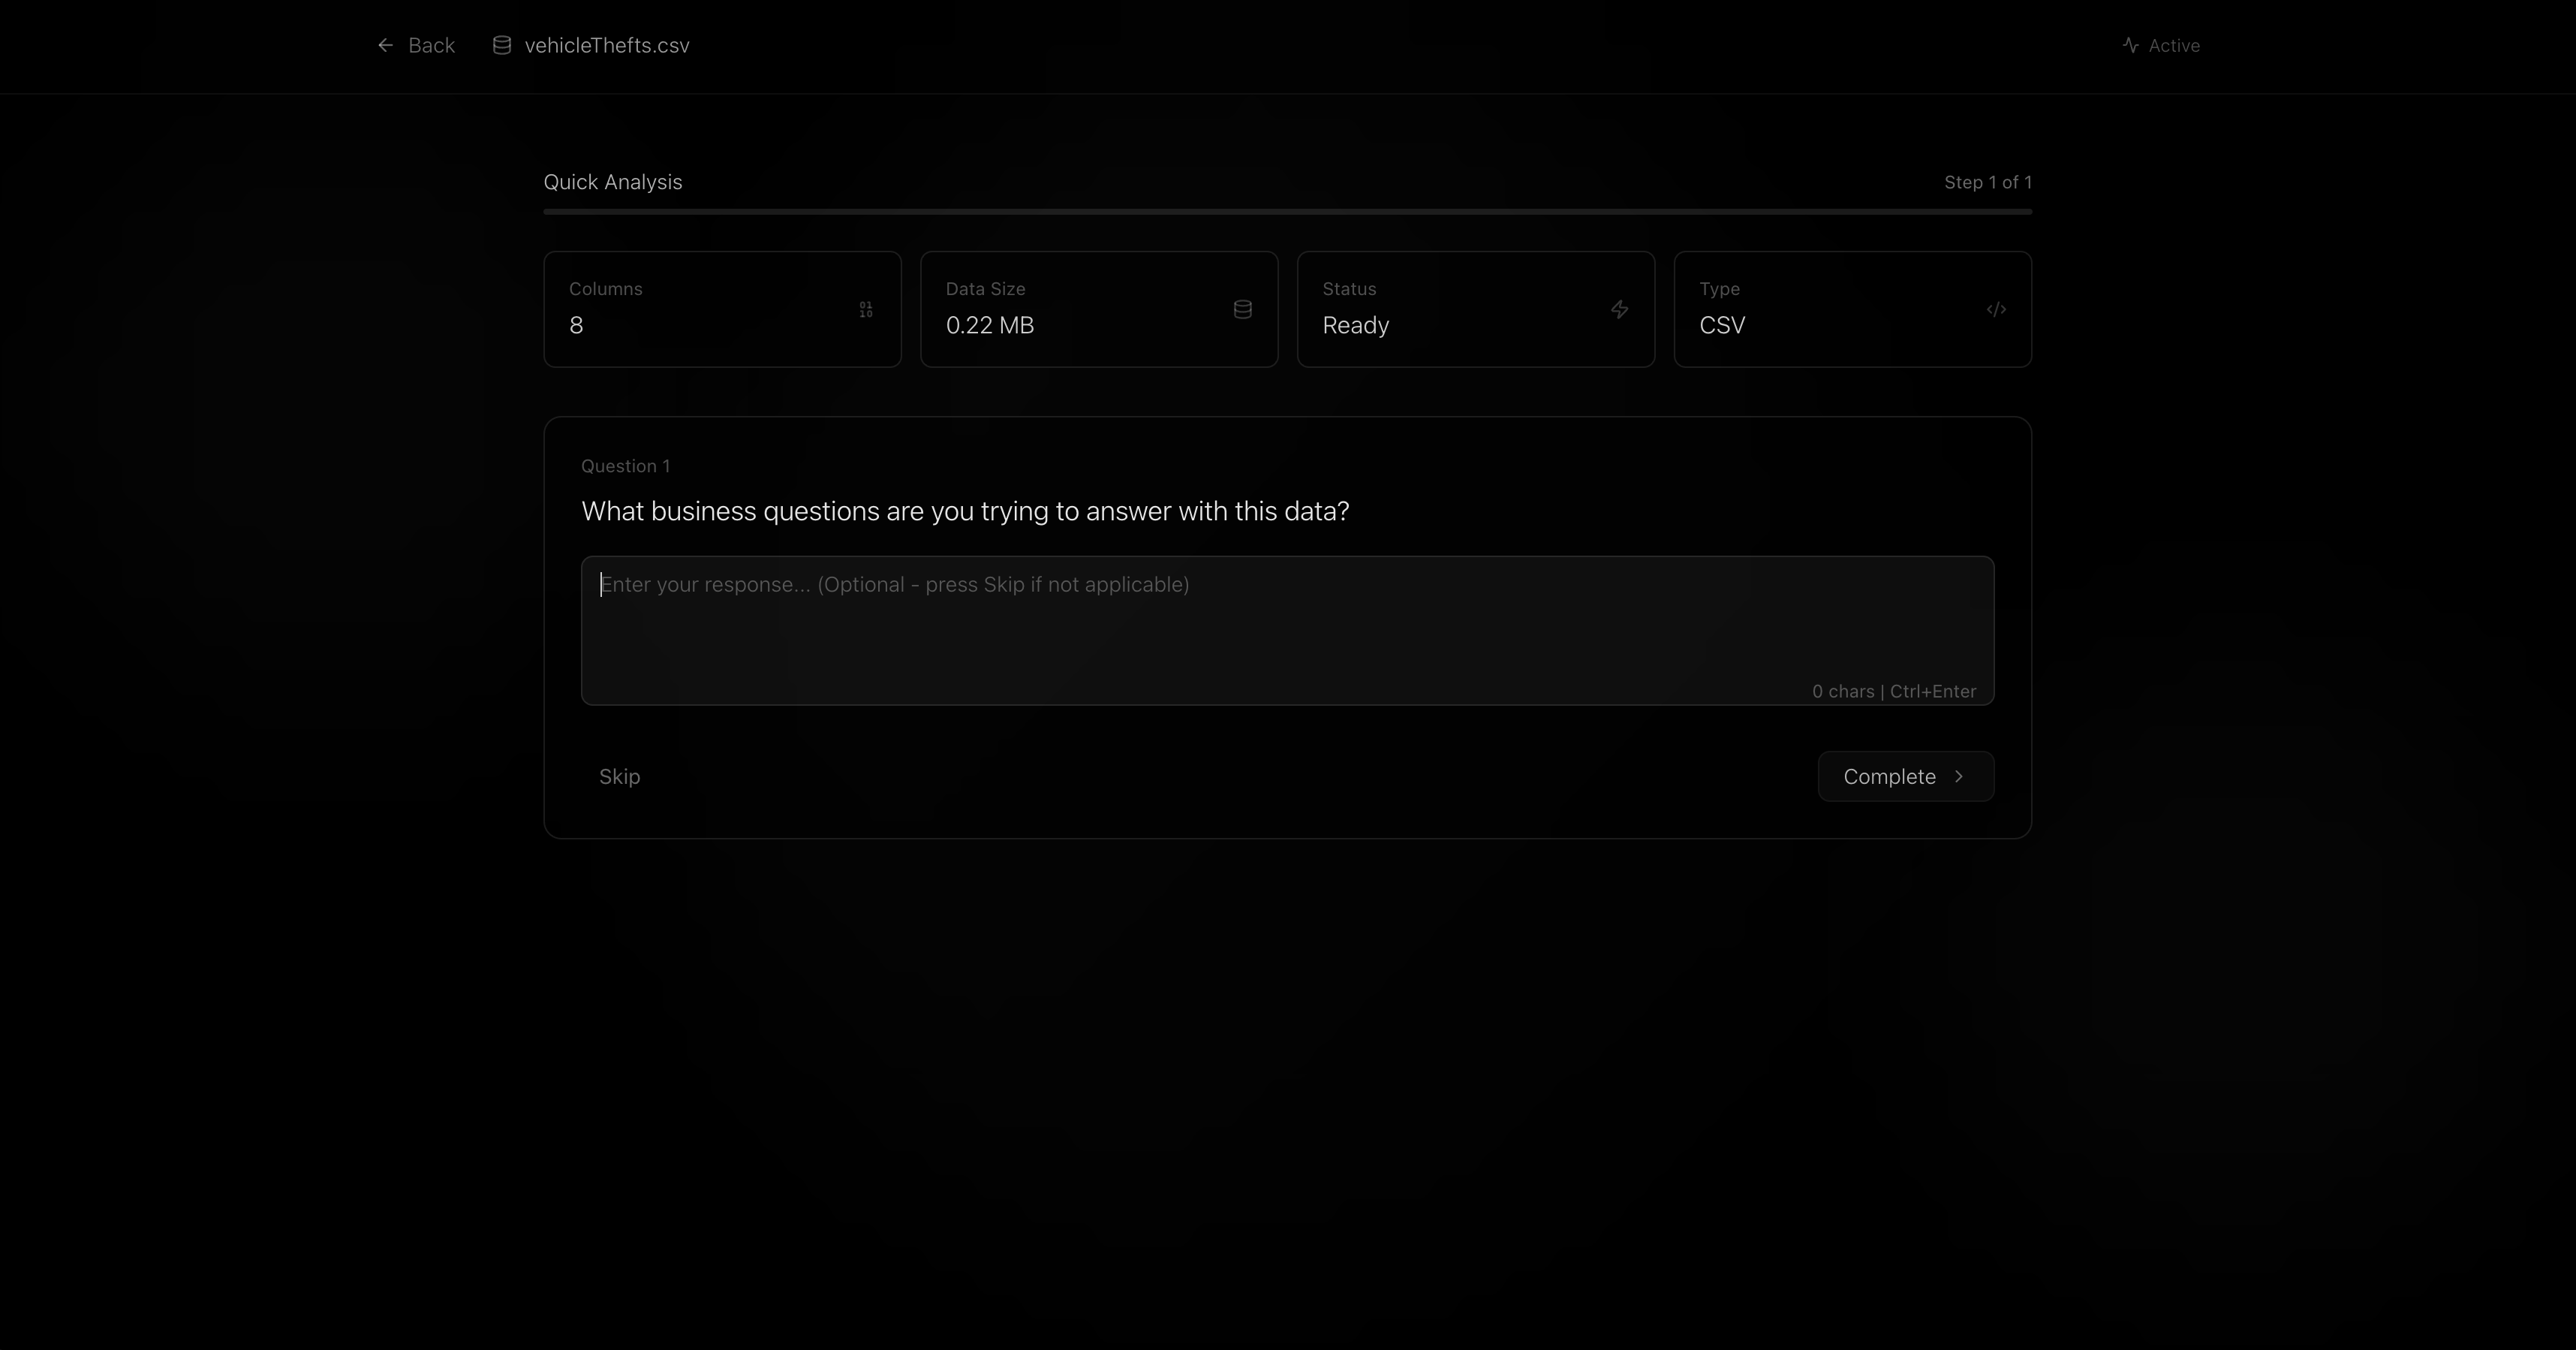
Task: Select the Status Ready card
Action: click(1475, 309)
